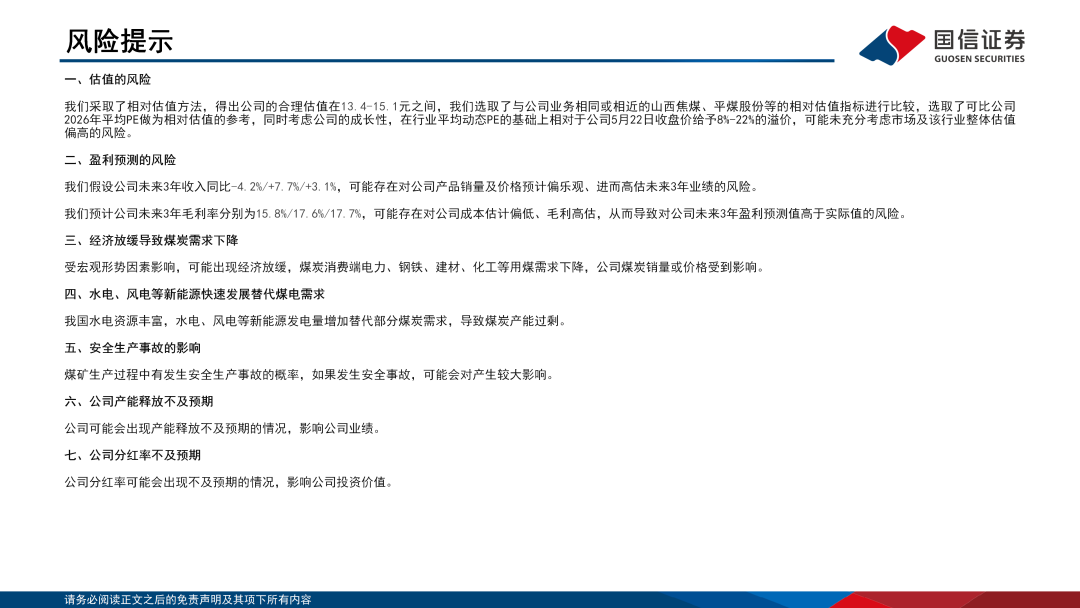Select heading 五、安全生产事故的影响
The image size is (1080, 608).
133,348
